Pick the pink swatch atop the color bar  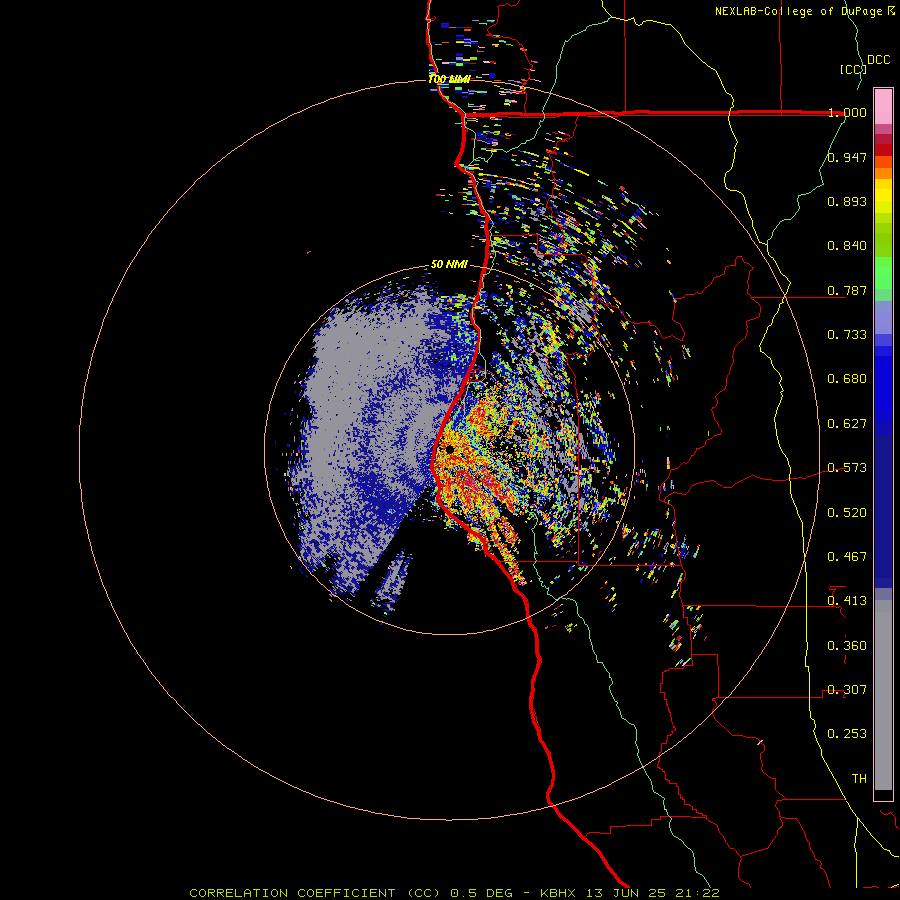click(883, 106)
